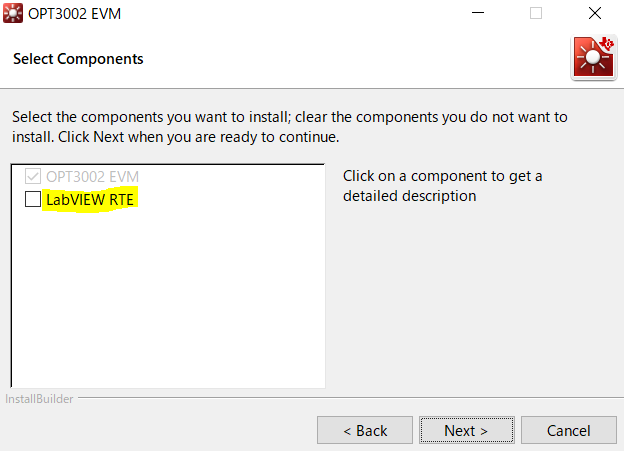Click the InstallBuilder label
The height and width of the screenshot is (451, 624).
pyautogui.click(x=37, y=400)
